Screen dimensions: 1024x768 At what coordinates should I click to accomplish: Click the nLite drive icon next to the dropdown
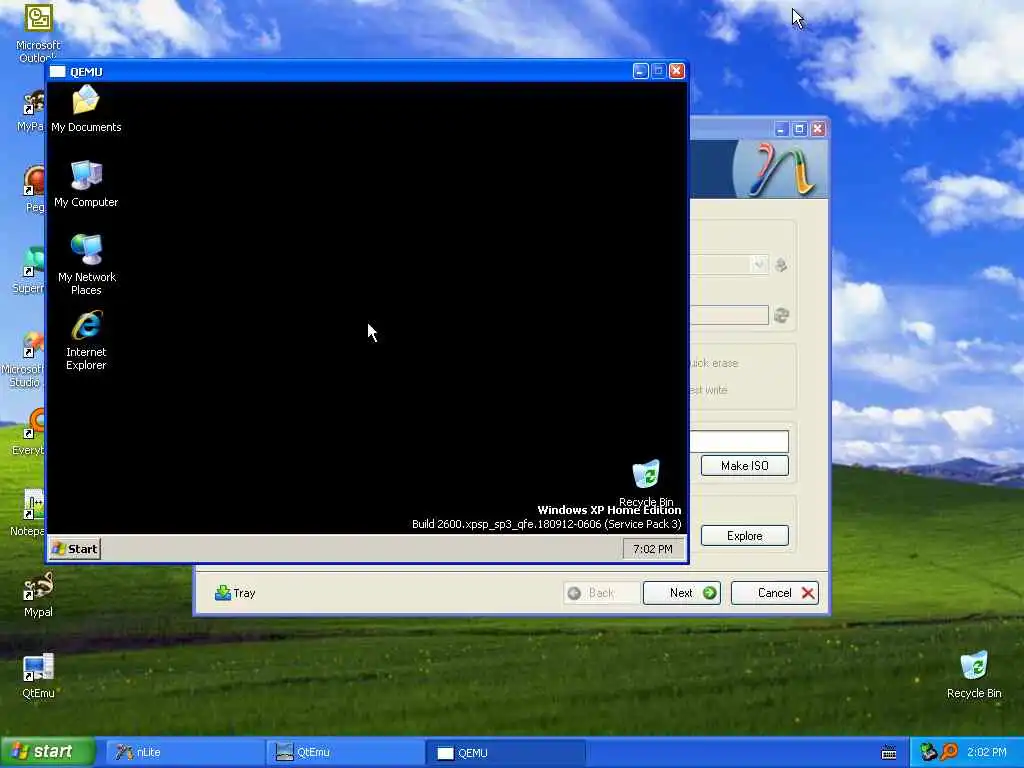(781, 264)
